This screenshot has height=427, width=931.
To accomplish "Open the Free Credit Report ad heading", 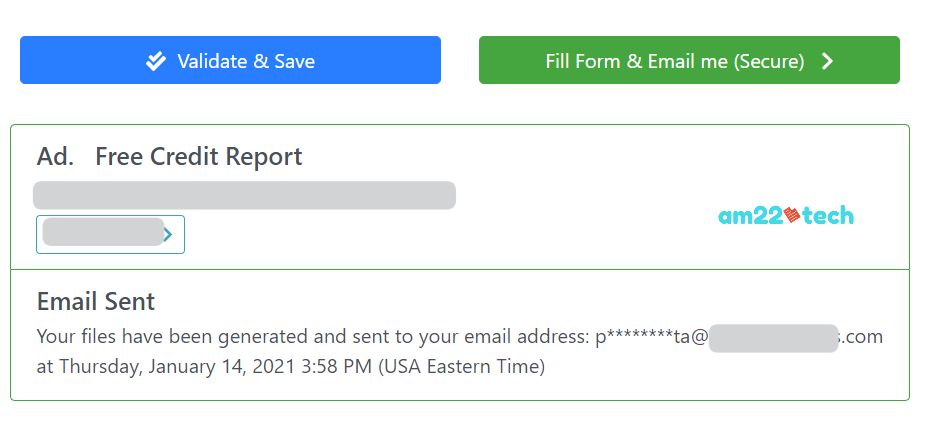I will coord(198,156).
